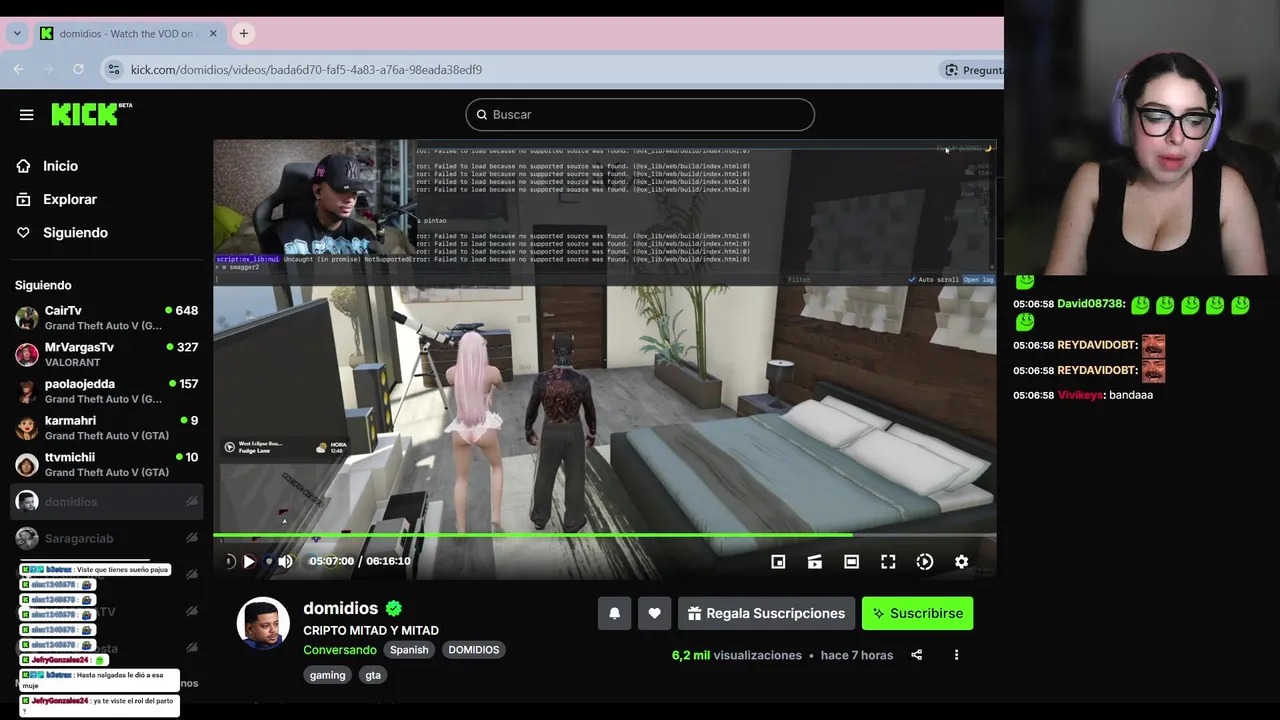Open a new browser tab

pyautogui.click(x=243, y=33)
